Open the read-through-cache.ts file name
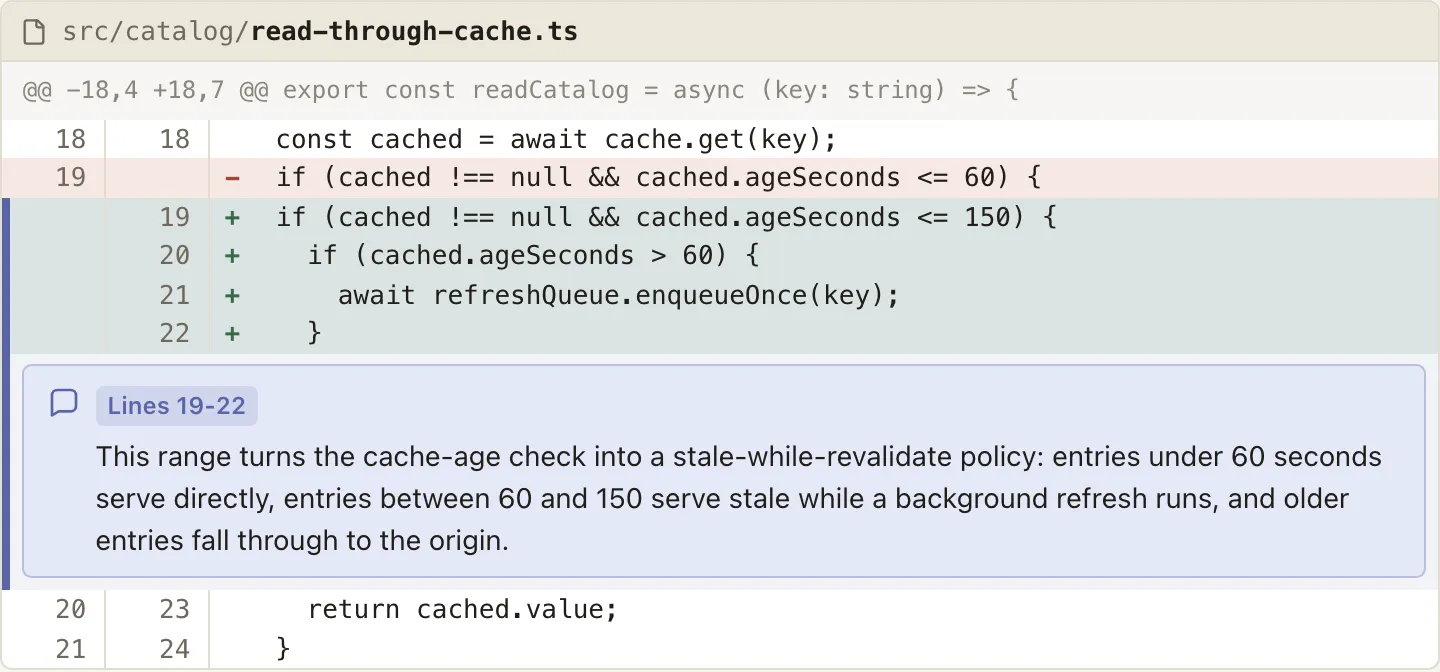The image size is (1440, 672). (414, 32)
